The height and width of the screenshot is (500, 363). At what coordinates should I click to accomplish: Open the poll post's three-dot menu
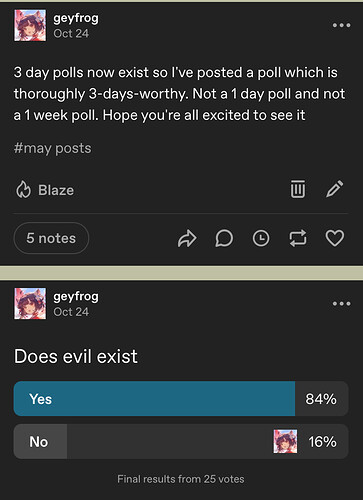point(341,304)
